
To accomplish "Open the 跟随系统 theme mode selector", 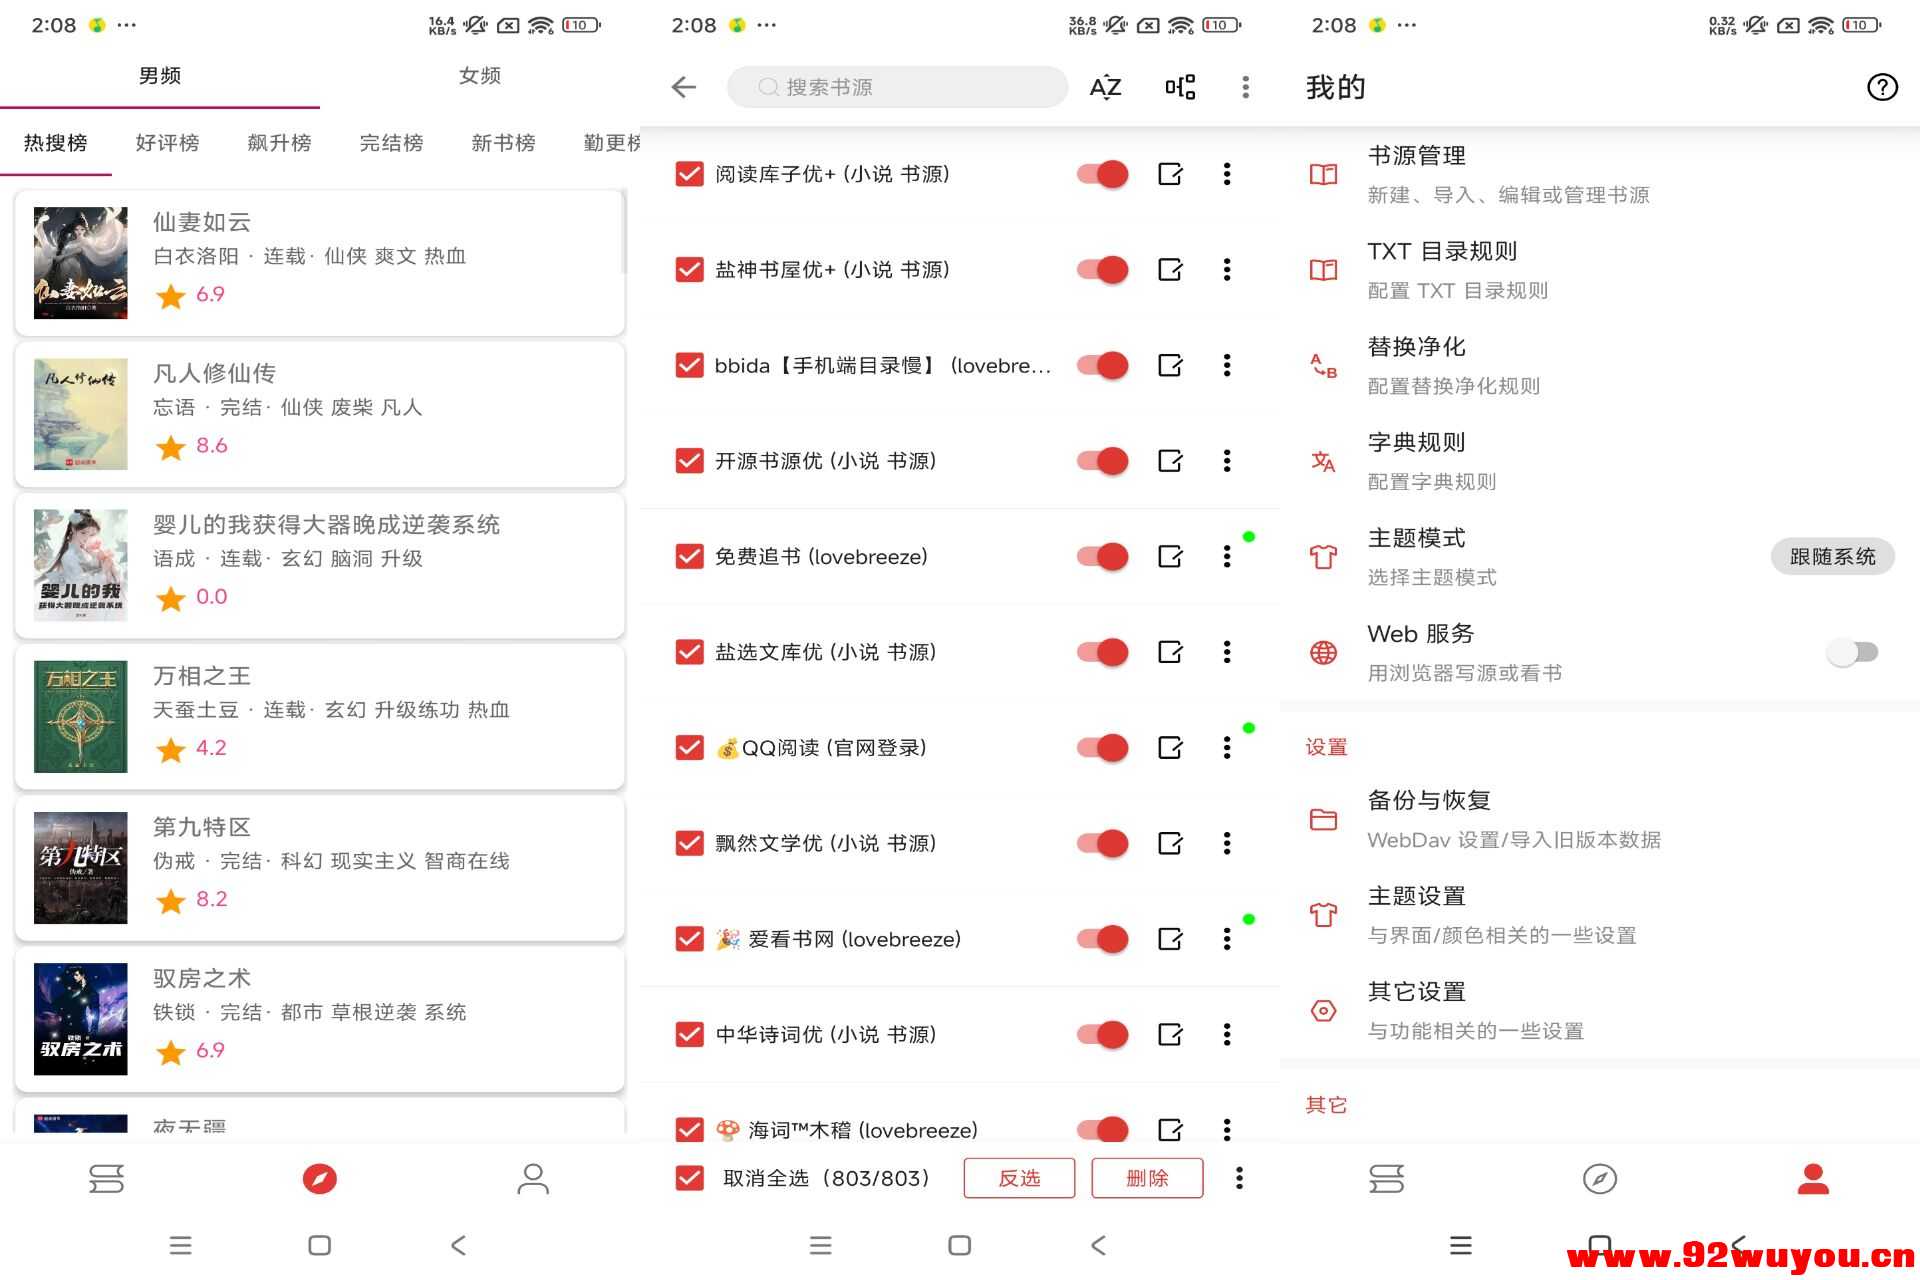I will point(1832,556).
